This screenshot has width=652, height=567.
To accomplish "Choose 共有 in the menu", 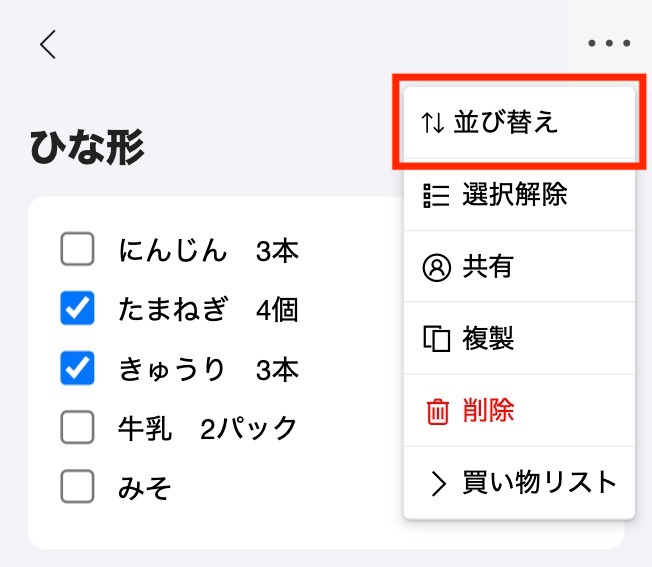I will pyautogui.click(x=519, y=267).
